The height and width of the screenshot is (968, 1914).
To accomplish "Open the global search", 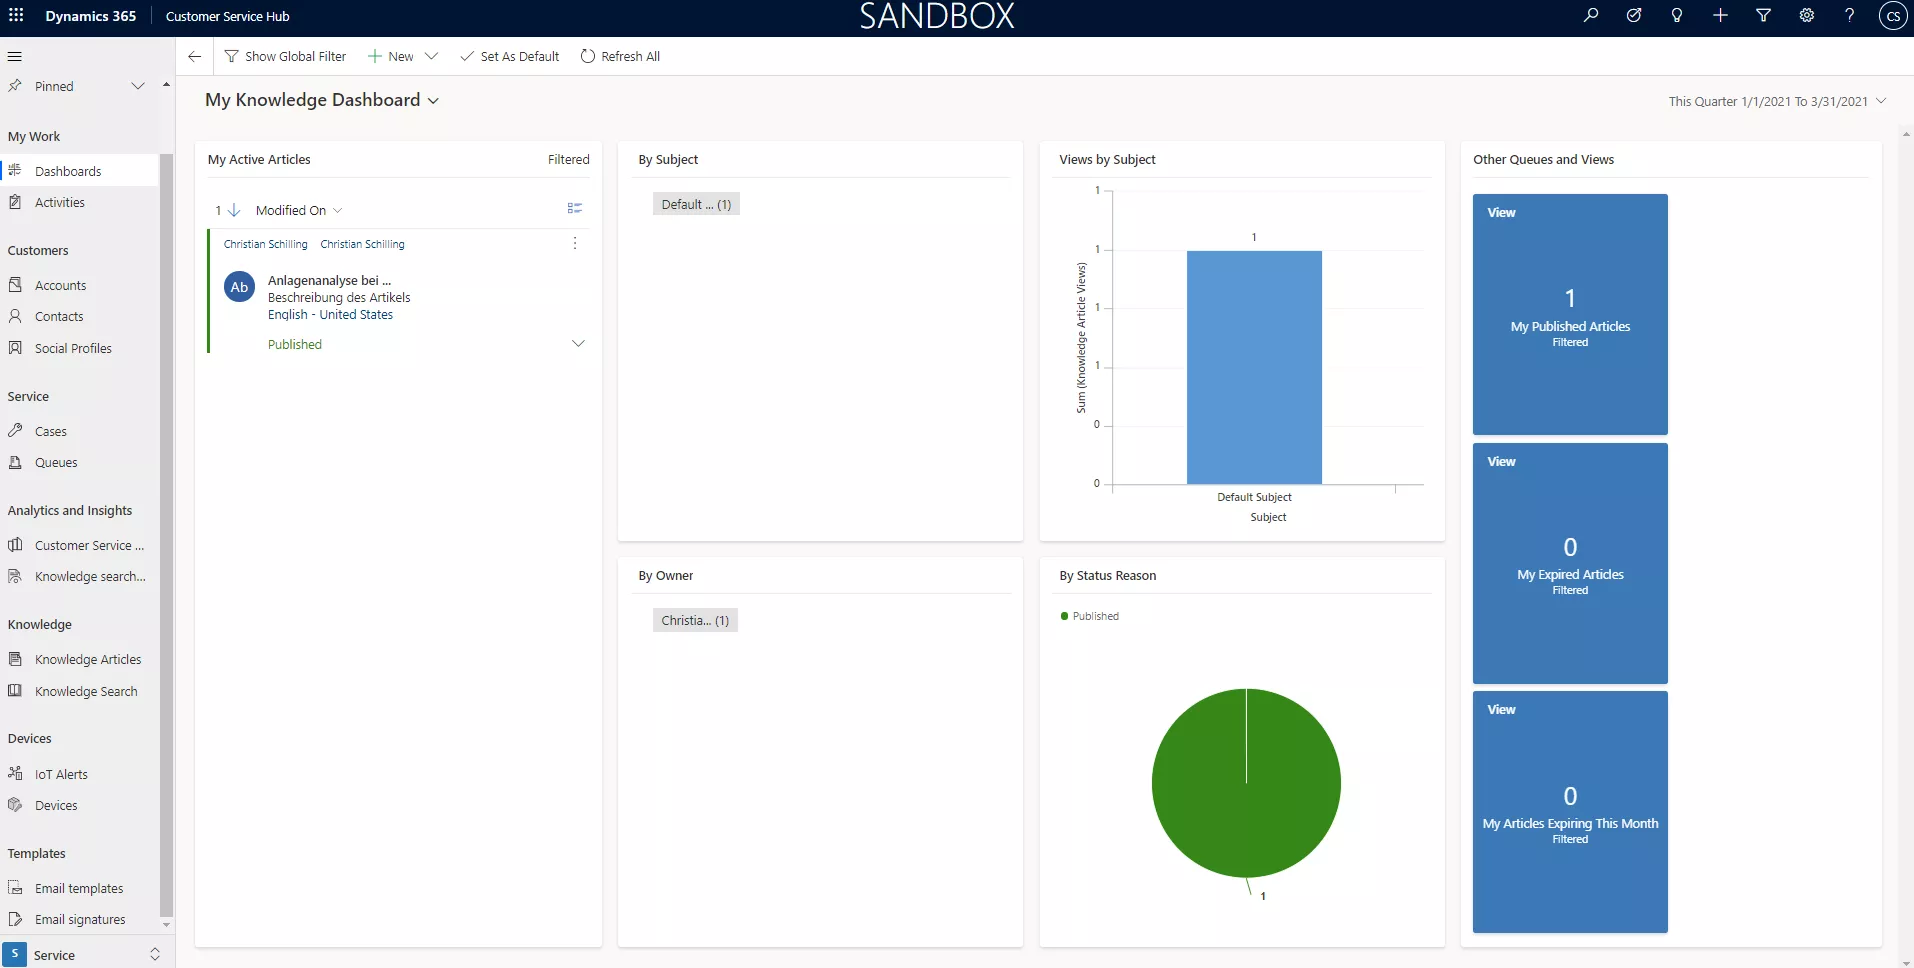I will pyautogui.click(x=1590, y=15).
